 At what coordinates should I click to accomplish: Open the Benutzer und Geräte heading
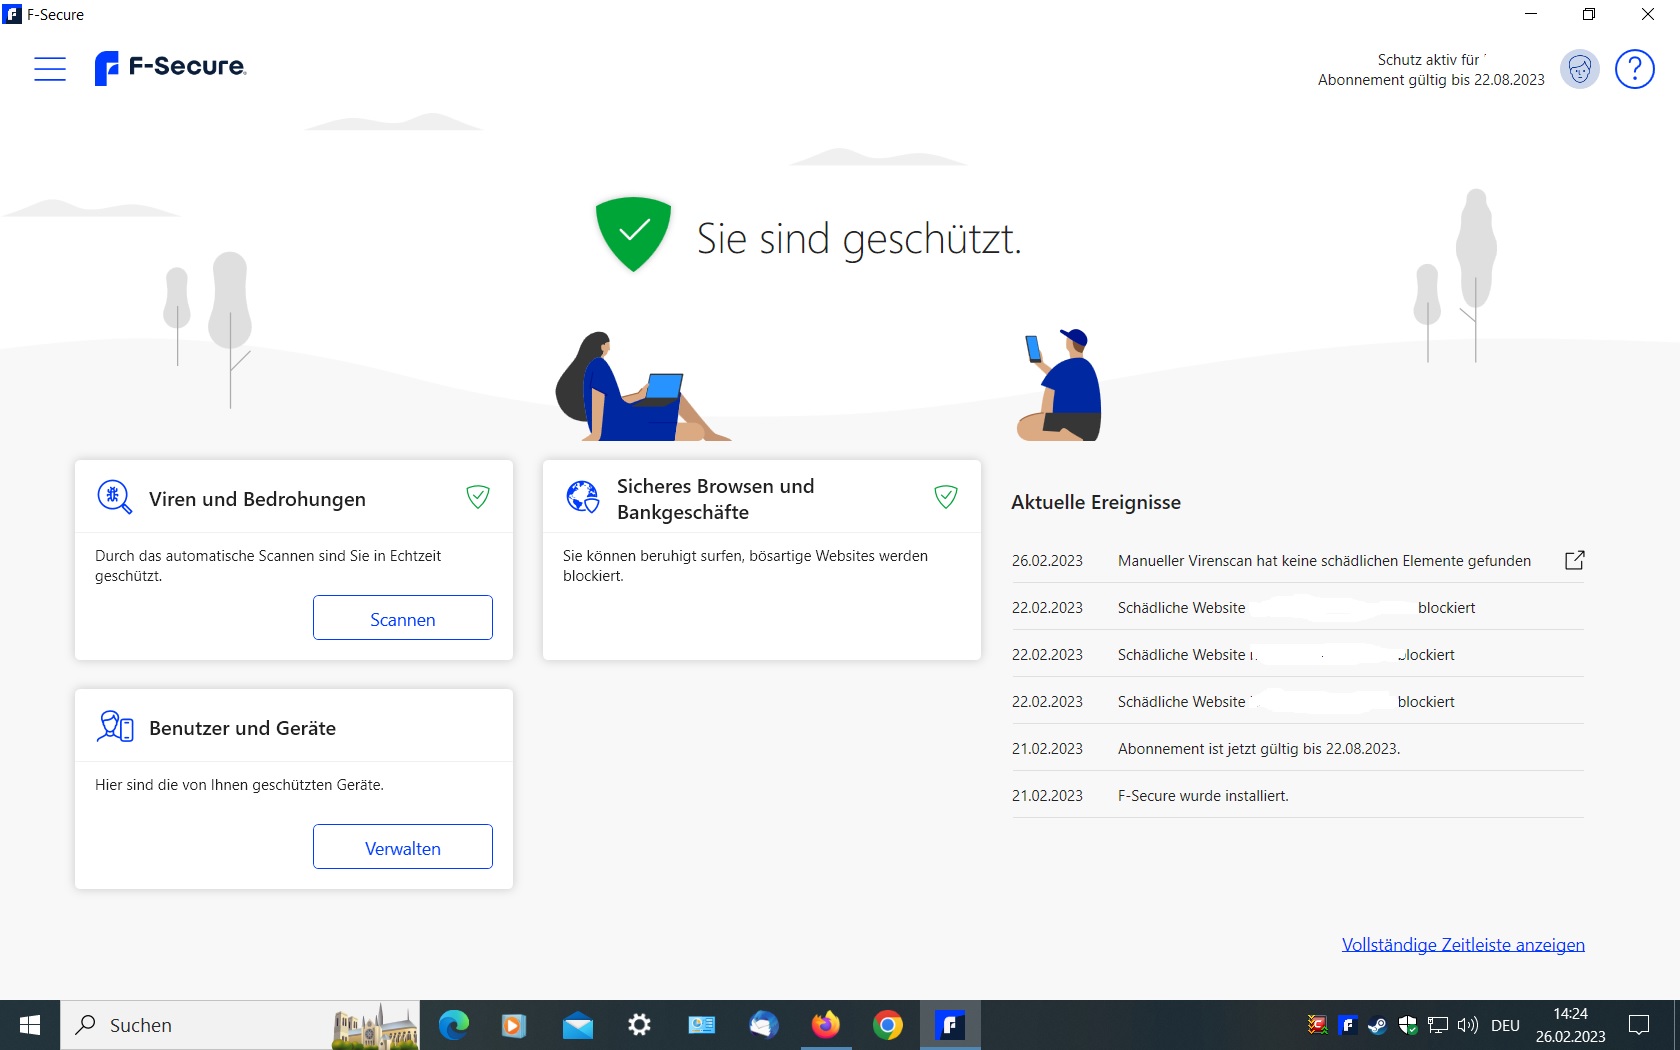(x=242, y=728)
